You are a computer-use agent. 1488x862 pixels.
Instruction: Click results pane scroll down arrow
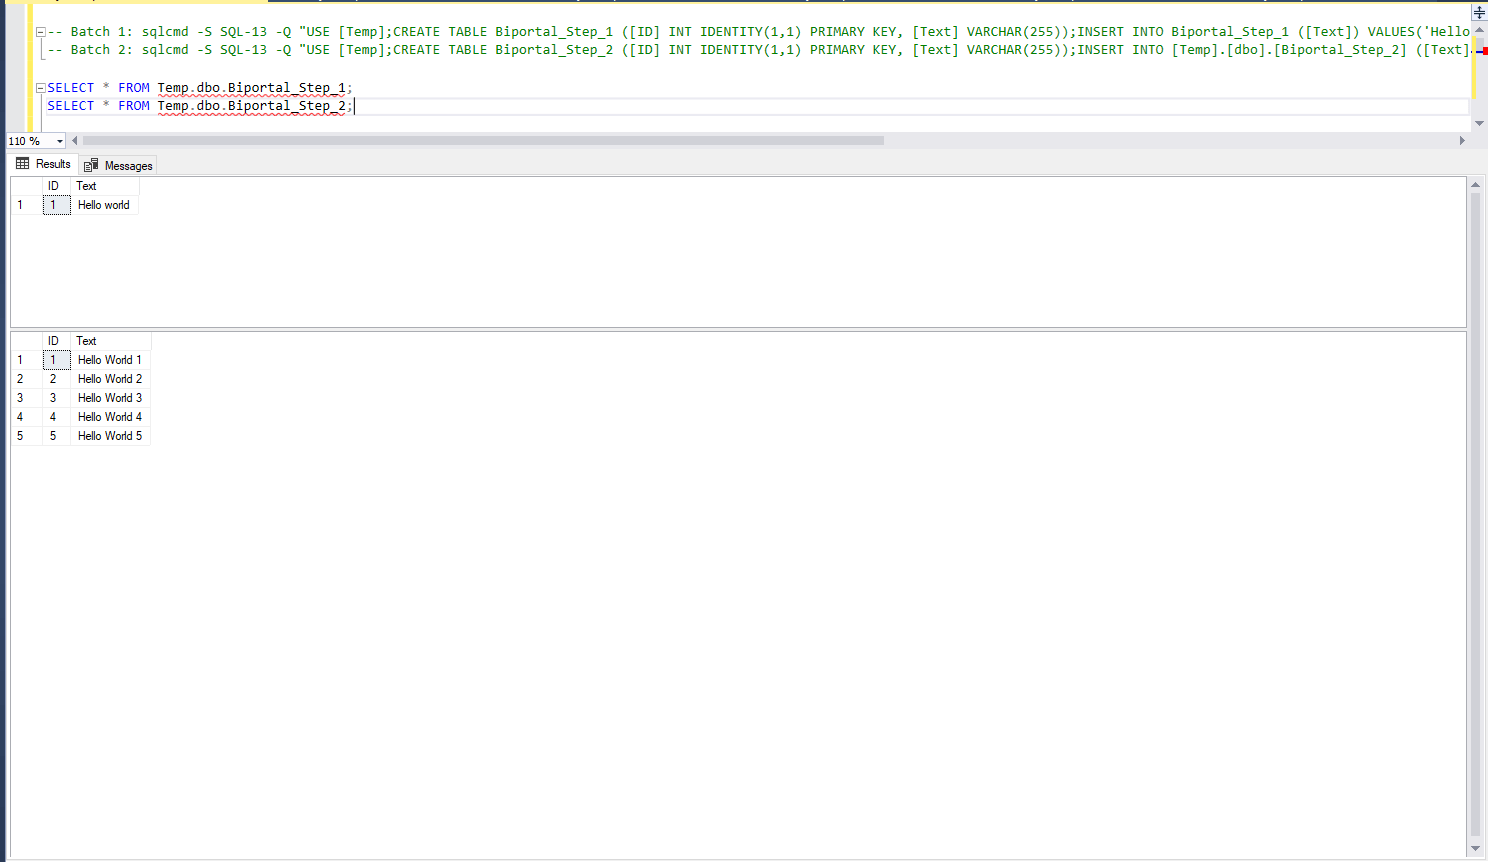tap(1475, 849)
